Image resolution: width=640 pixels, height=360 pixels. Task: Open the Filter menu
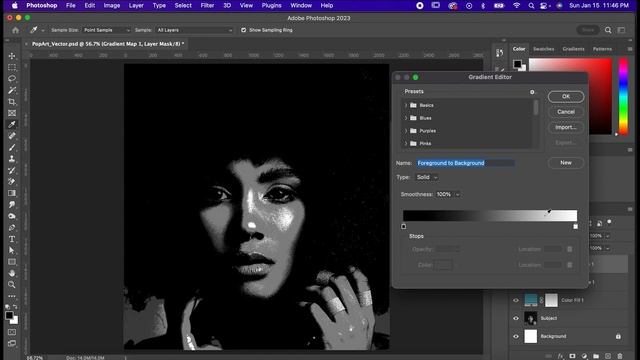pos(207,6)
